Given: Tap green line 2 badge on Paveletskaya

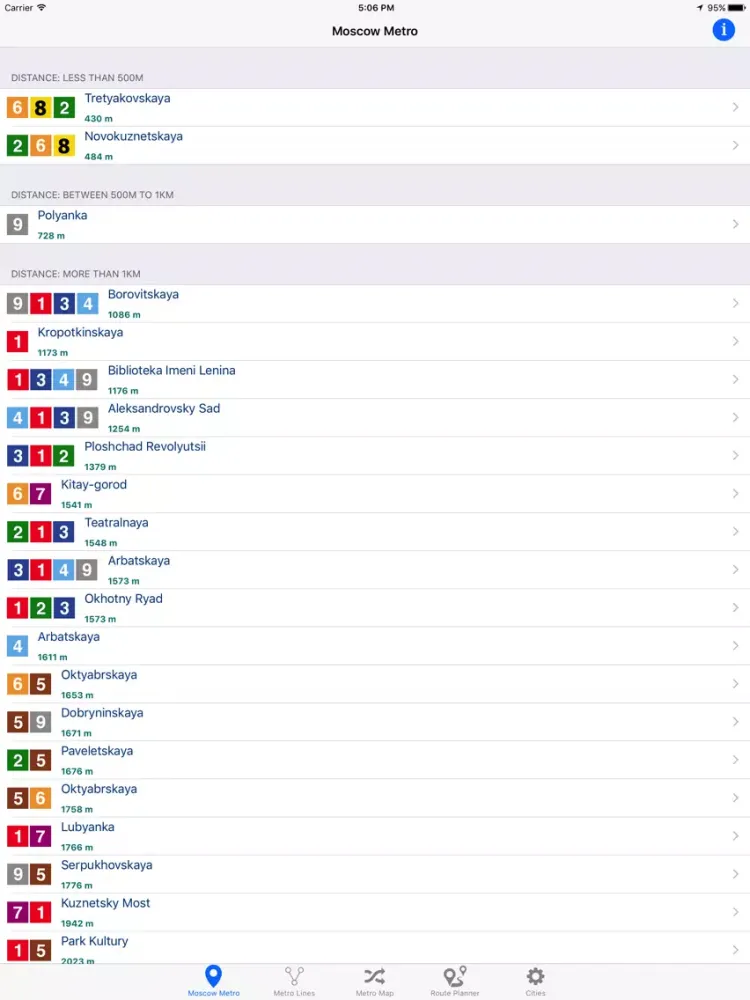Looking at the screenshot, I should [x=17, y=760].
